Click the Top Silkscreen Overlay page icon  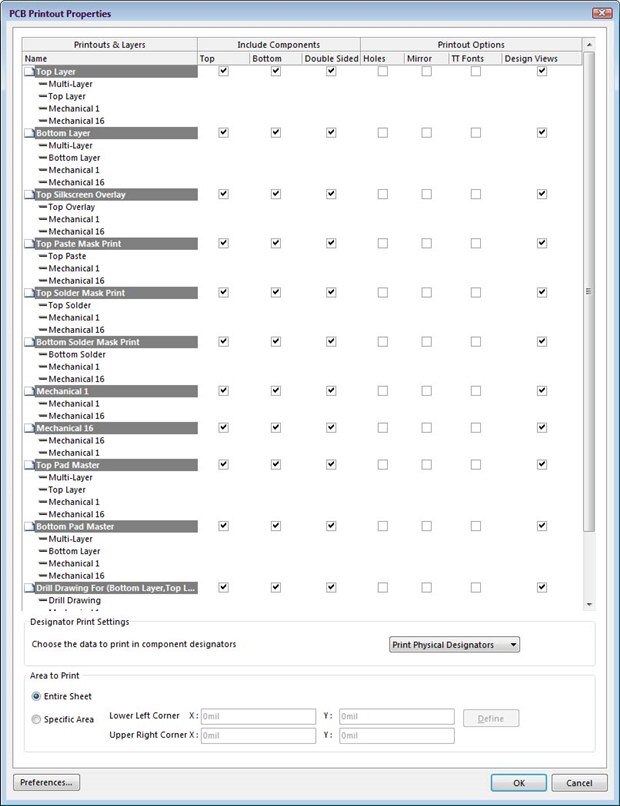point(29,195)
